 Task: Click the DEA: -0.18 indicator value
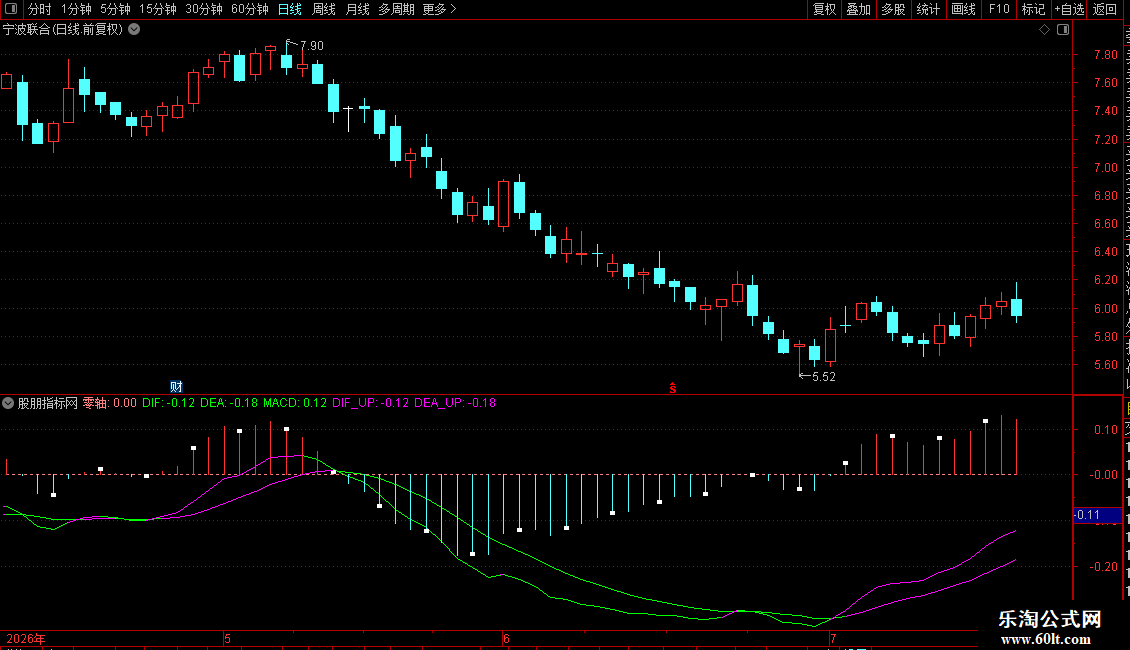click(228, 403)
